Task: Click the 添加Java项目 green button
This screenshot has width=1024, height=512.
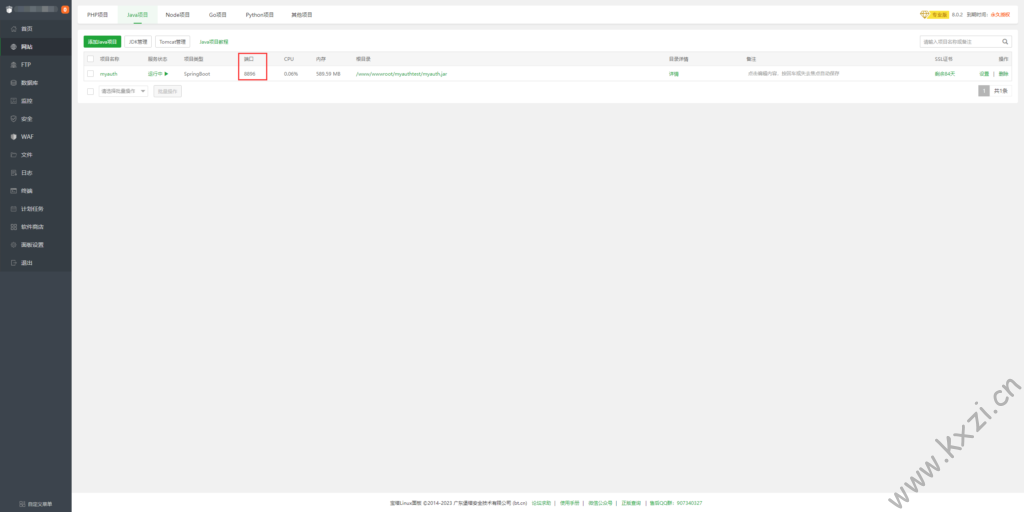Action: point(103,41)
